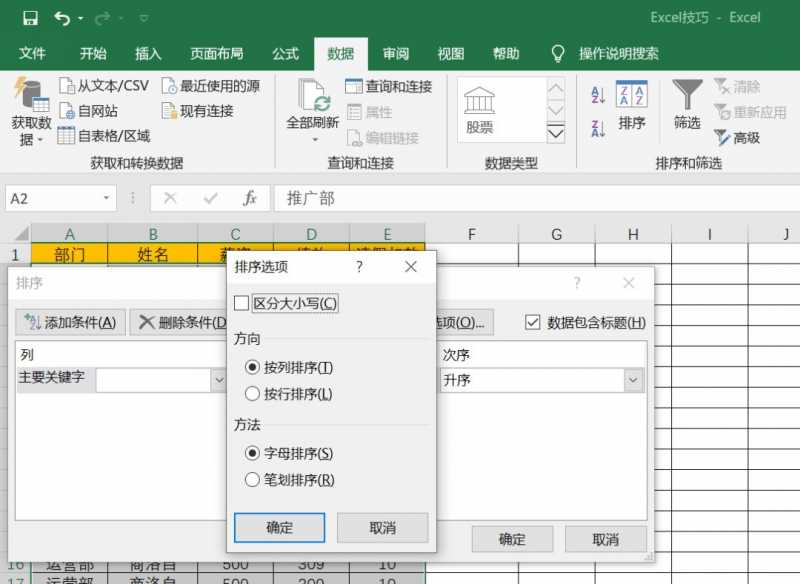
Task: Open the 页面布局 tab
Action: [x=217, y=54]
